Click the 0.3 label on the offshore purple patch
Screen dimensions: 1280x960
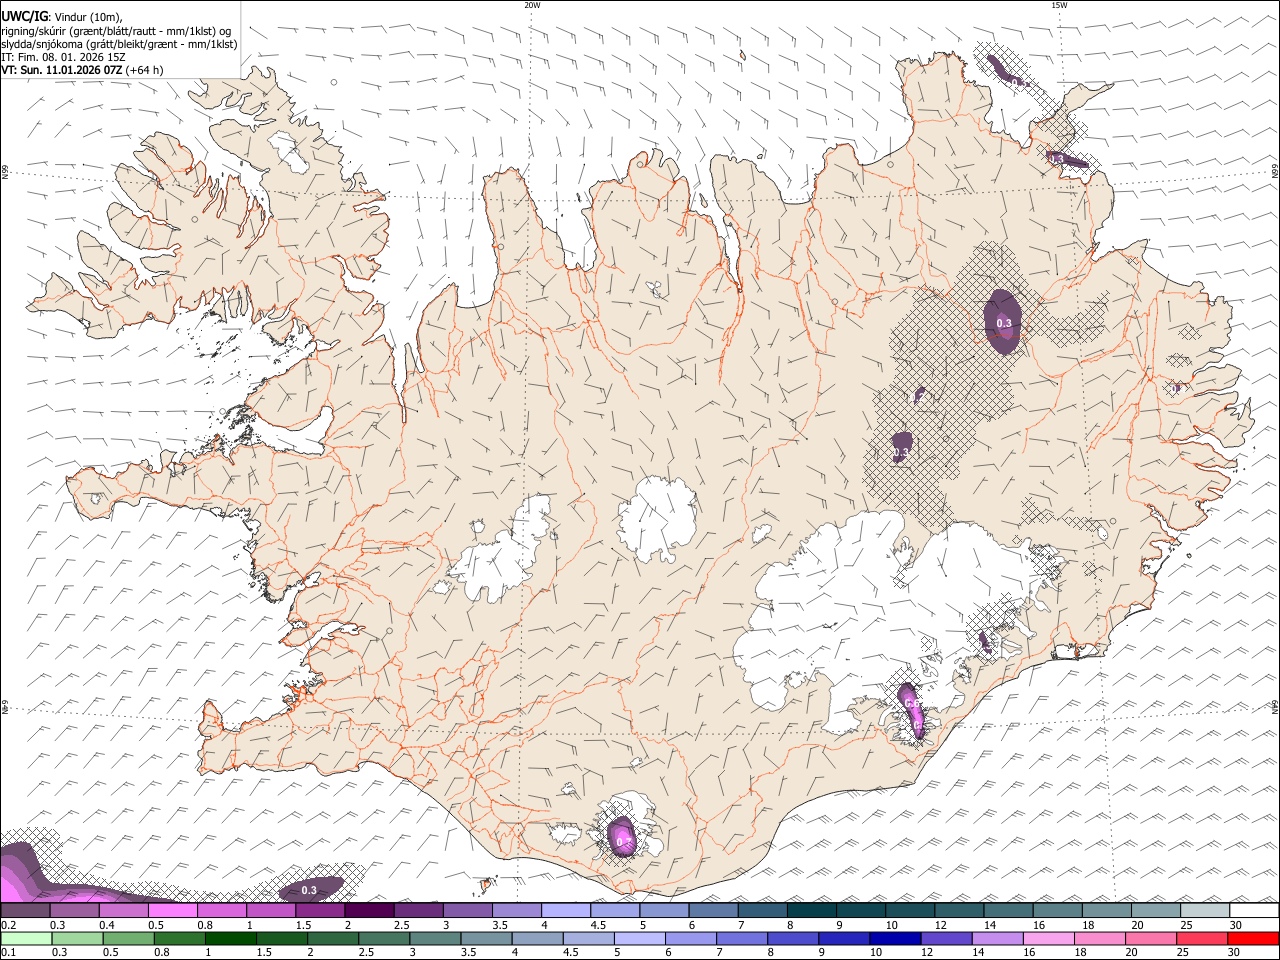[309, 890]
